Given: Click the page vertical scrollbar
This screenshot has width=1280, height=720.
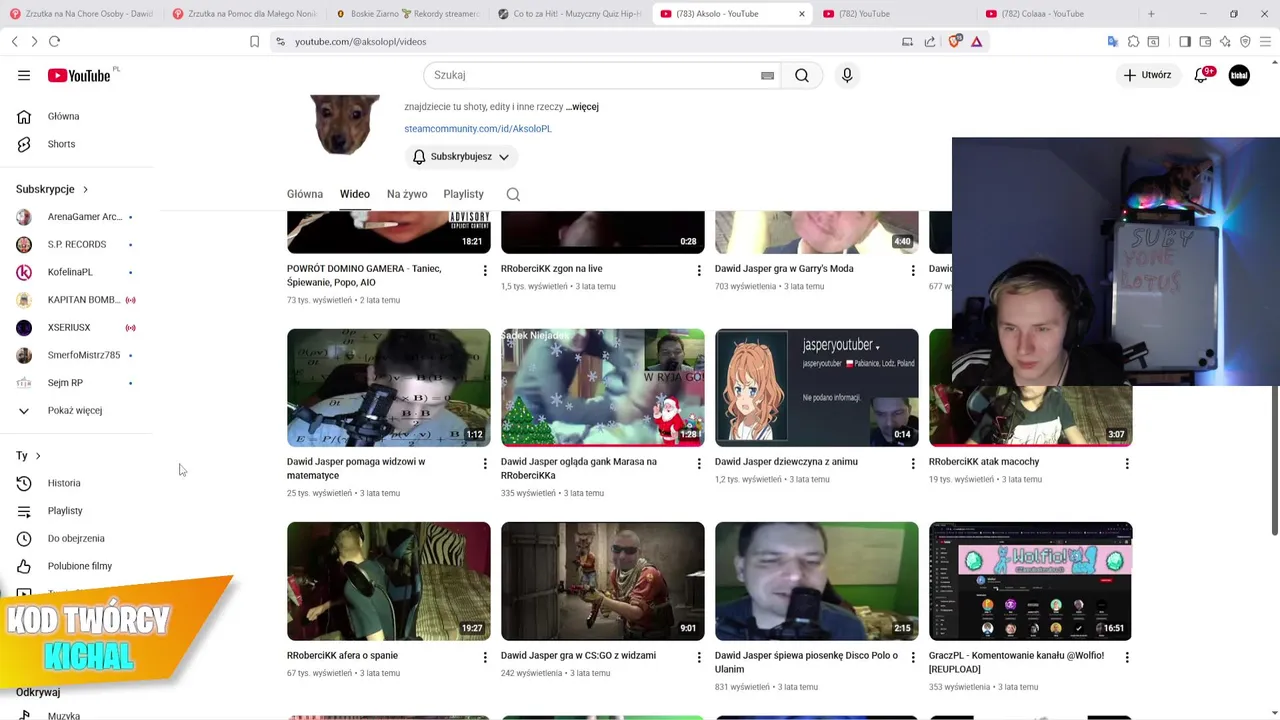Looking at the screenshot, I should point(1275,458).
